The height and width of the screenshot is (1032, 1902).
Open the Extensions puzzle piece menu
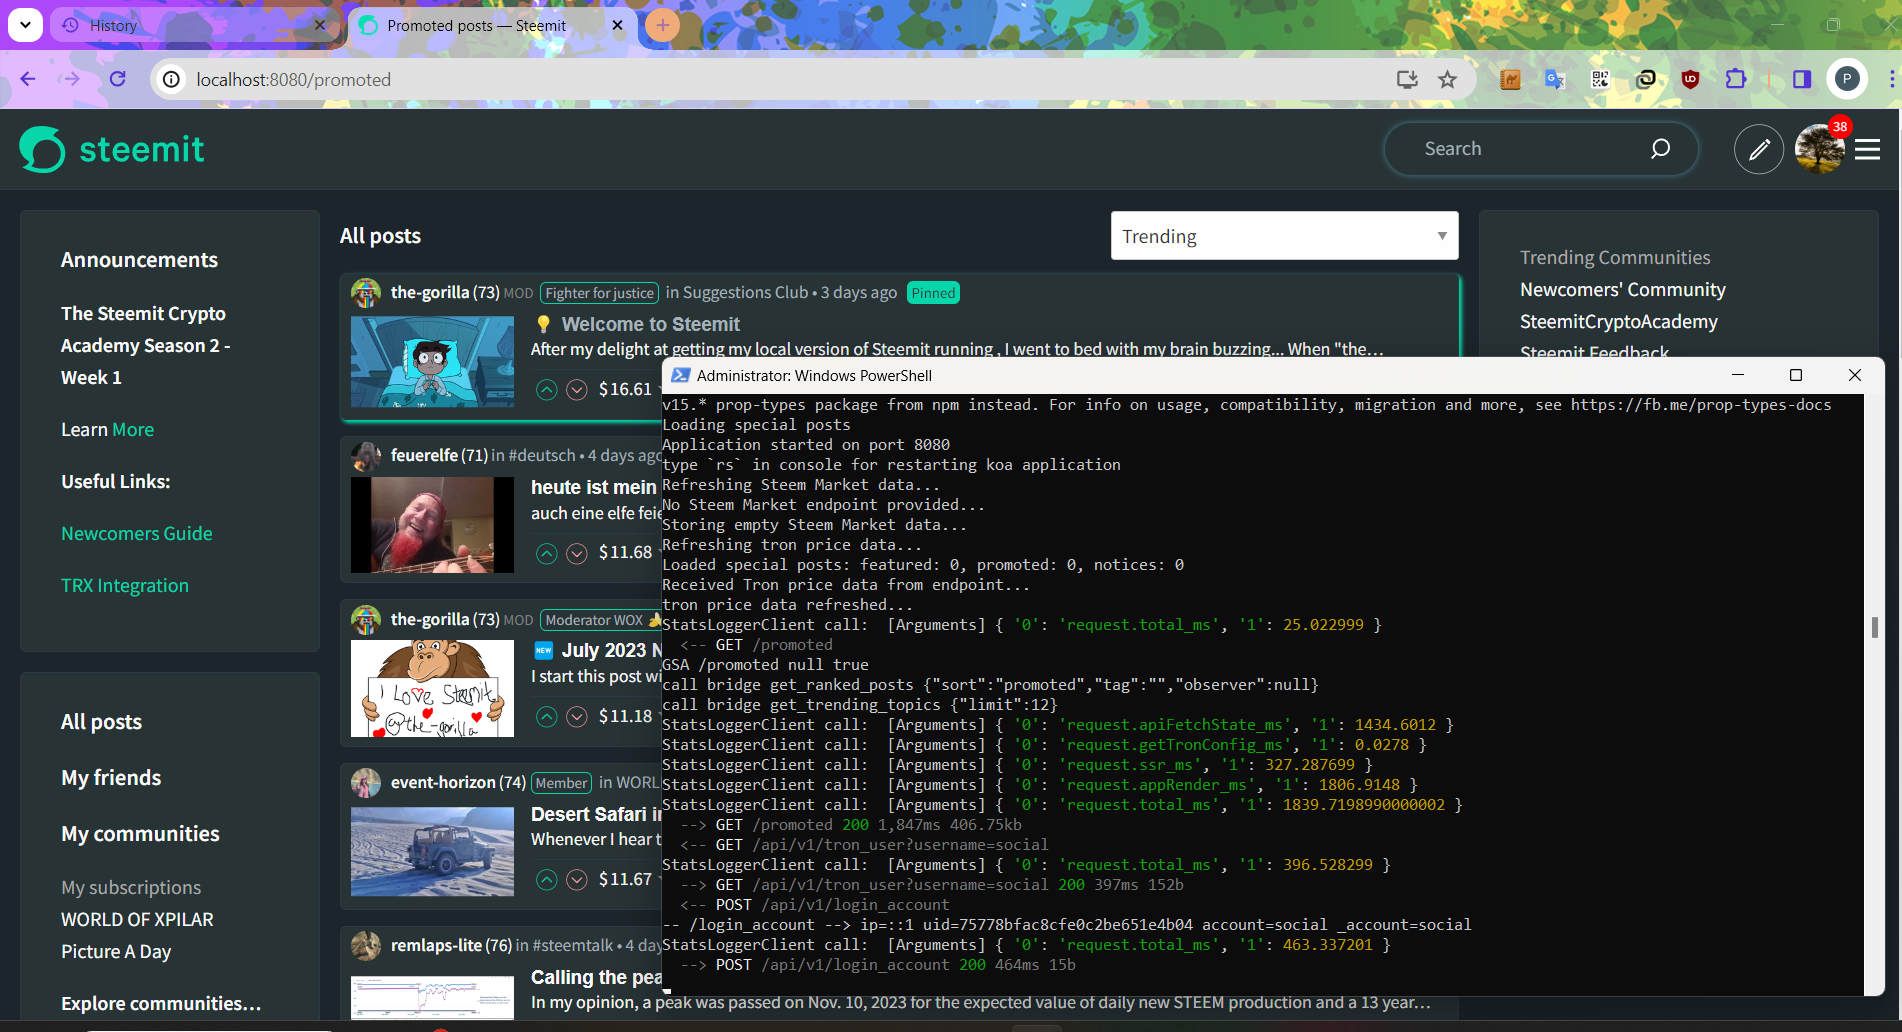pyautogui.click(x=1736, y=79)
